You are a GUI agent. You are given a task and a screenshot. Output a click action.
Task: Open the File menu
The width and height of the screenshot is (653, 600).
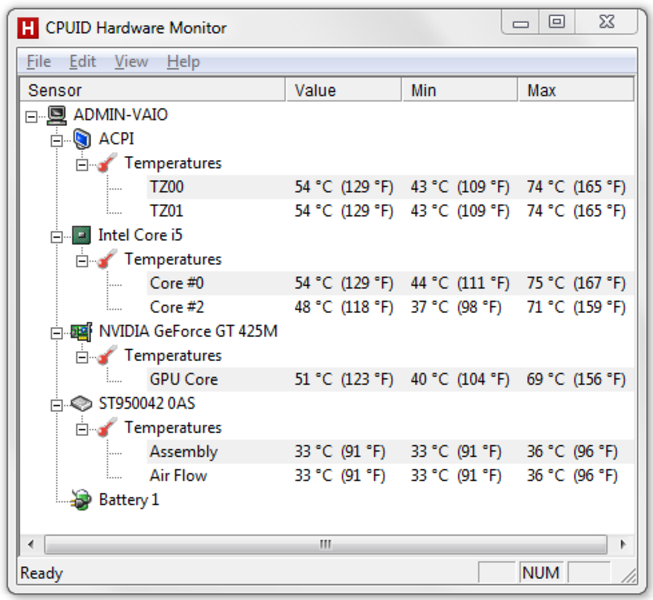[x=39, y=62]
